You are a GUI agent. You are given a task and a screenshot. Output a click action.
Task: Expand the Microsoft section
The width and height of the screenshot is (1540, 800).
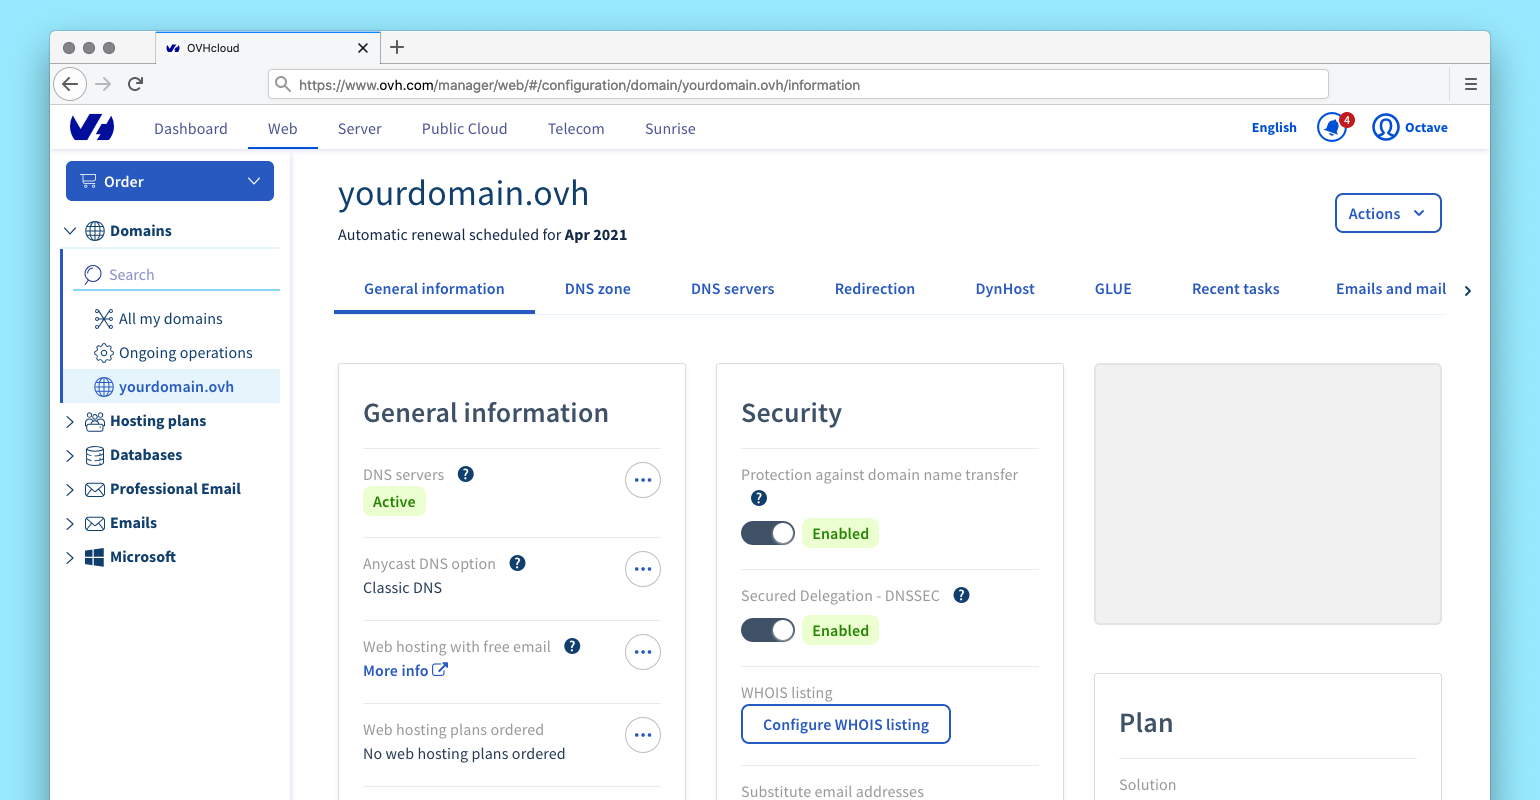click(x=70, y=557)
